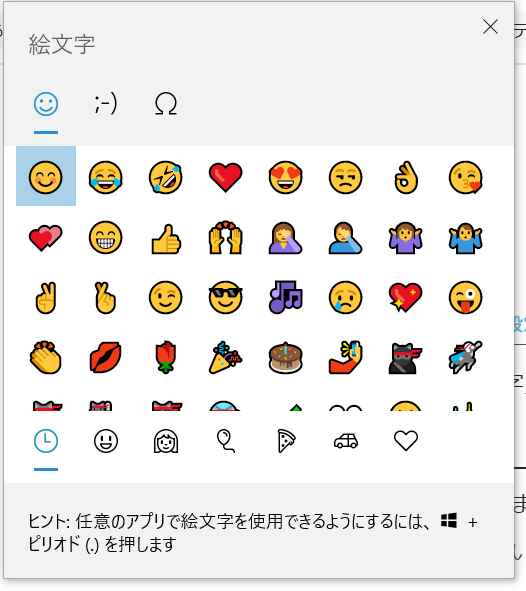The width and height of the screenshot is (526, 591).
Task: Select the red kiss mark lips emoji
Action: click(106, 357)
